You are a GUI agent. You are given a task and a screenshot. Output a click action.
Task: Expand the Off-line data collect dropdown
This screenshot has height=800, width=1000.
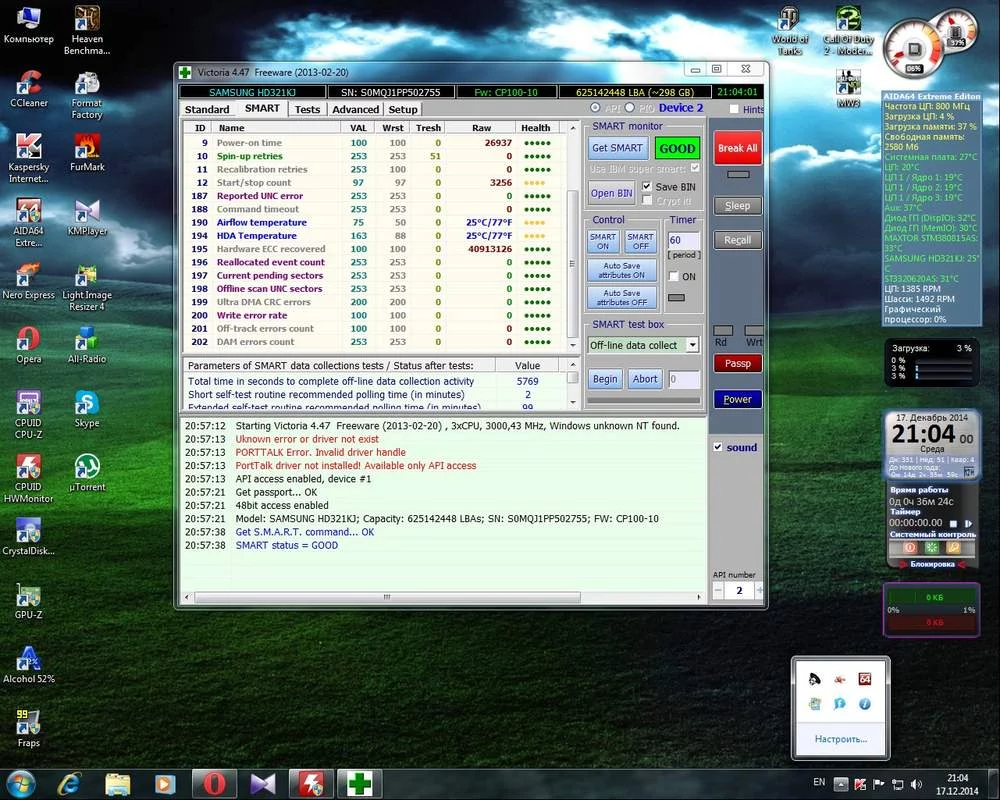(x=691, y=345)
